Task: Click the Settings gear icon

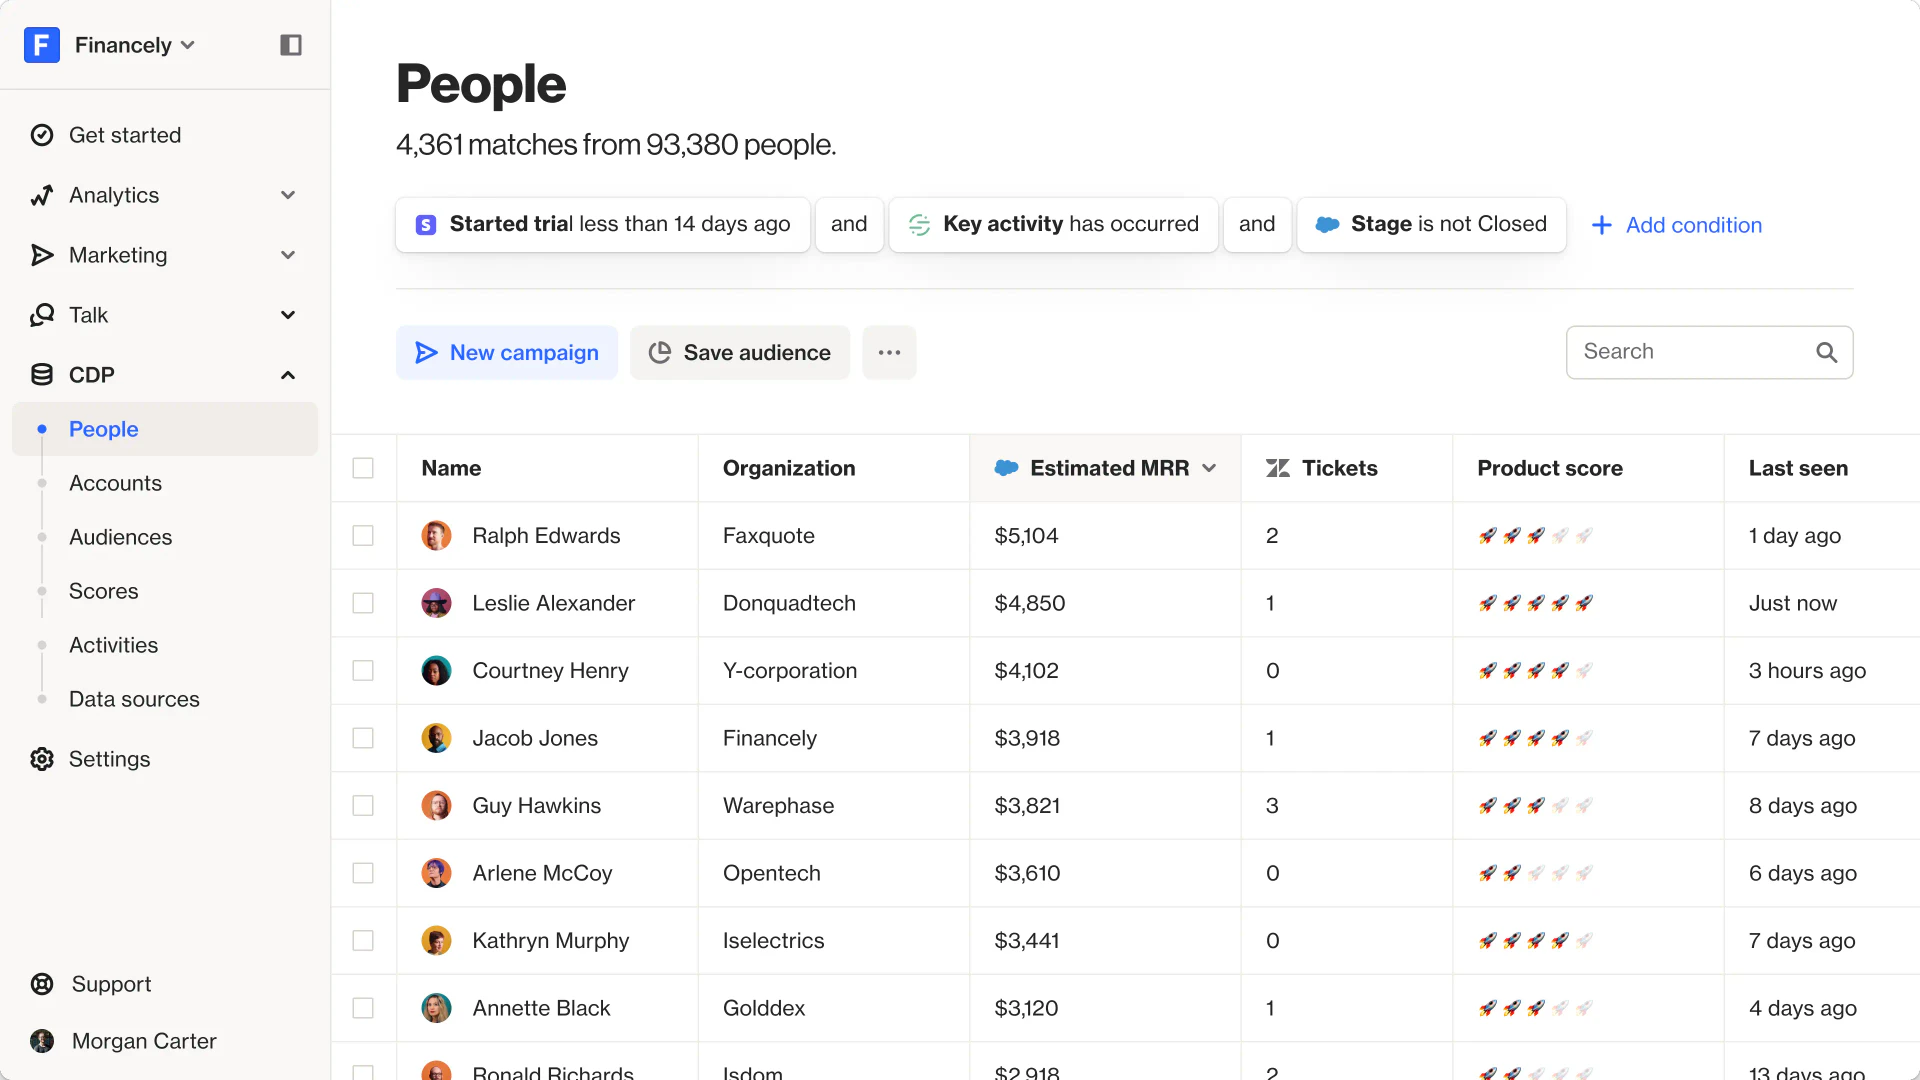Action: [x=41, y=759]
